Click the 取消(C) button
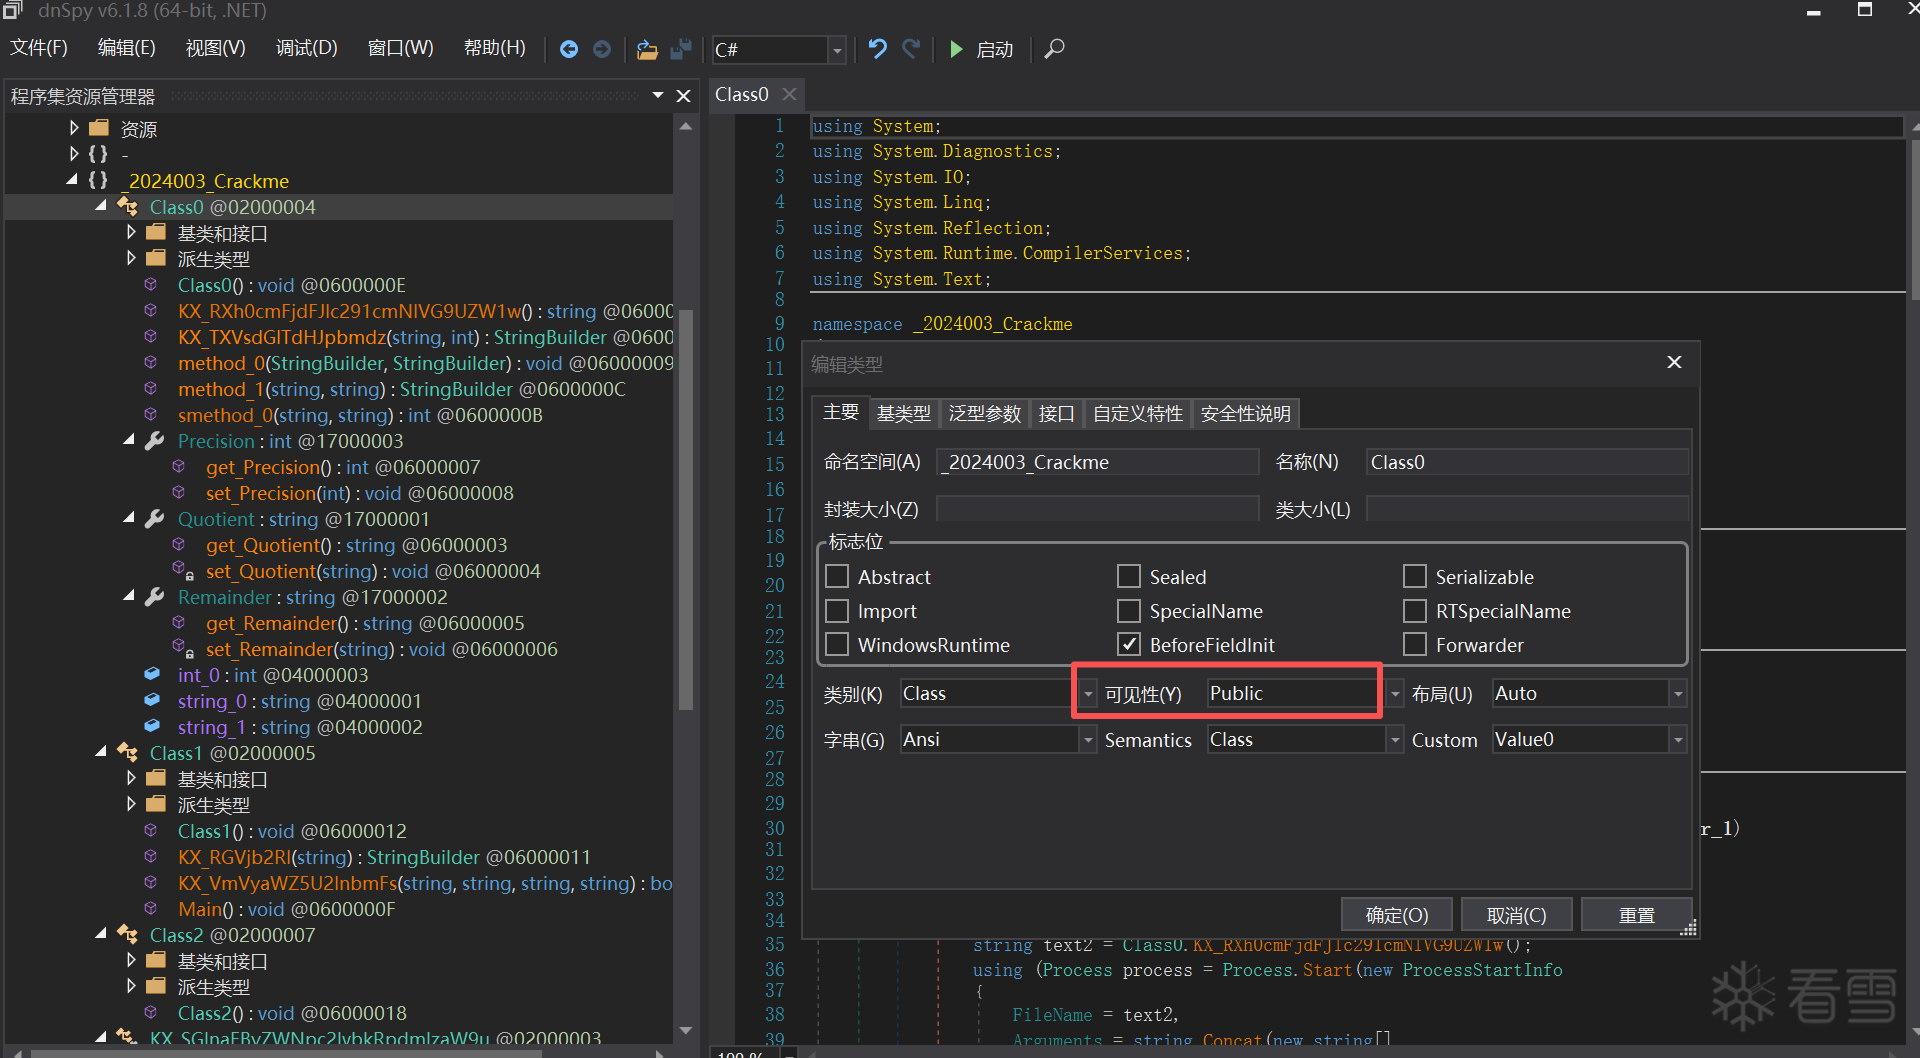This screenshot has height=1058, width=1920. click(1516, 915)
